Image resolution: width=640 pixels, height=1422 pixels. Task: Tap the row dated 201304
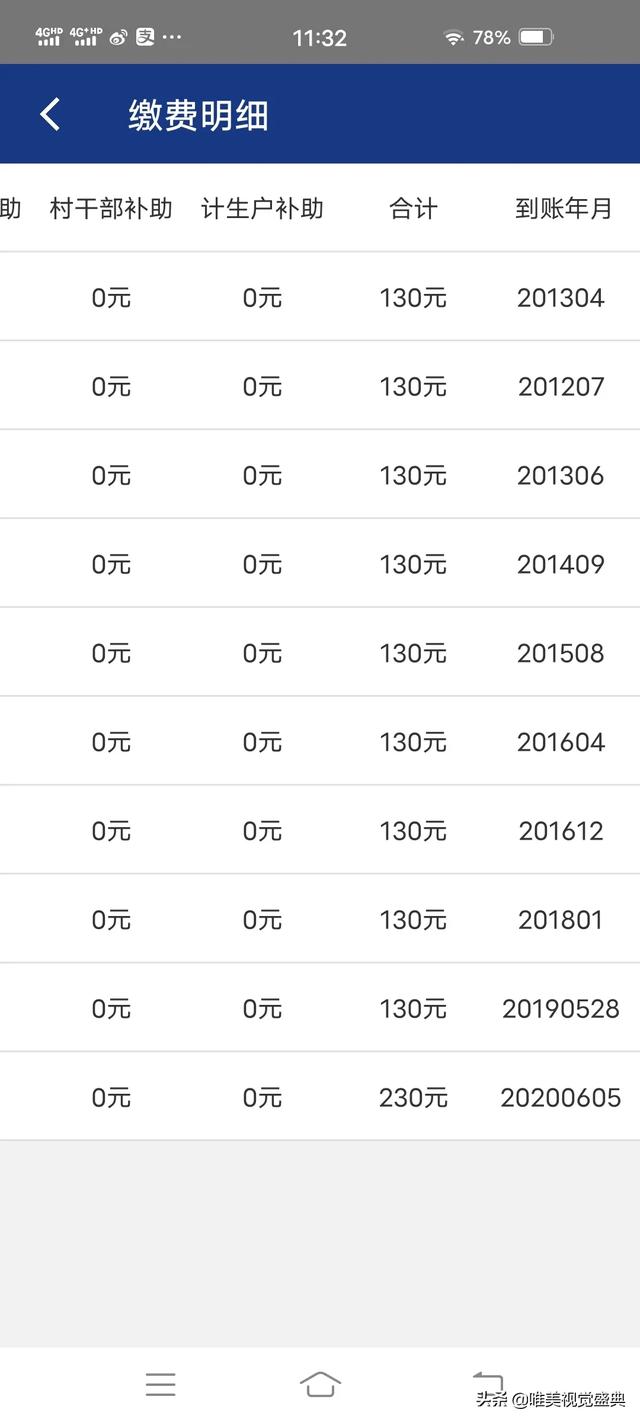coord(320,297)
